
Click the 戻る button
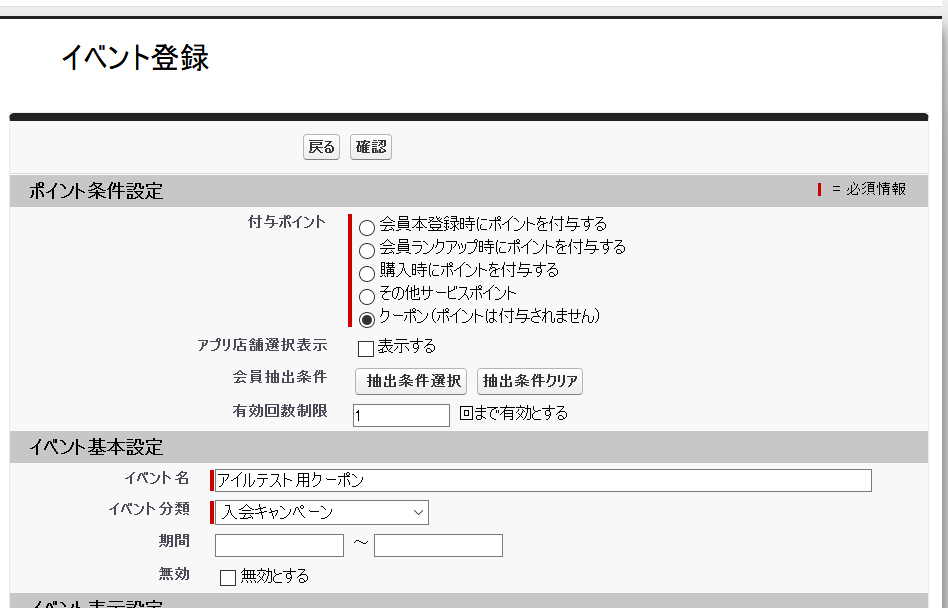coord(320,146)
